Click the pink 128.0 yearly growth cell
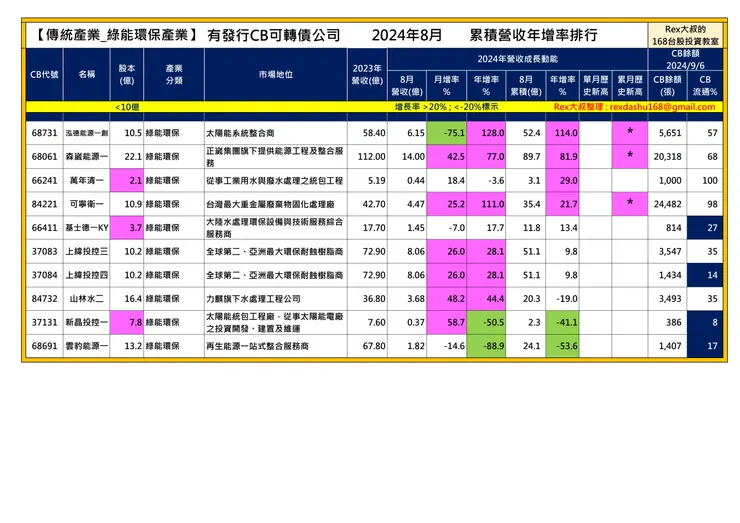The width and height of the screenshot is (740, 523). tap(486, 133)
